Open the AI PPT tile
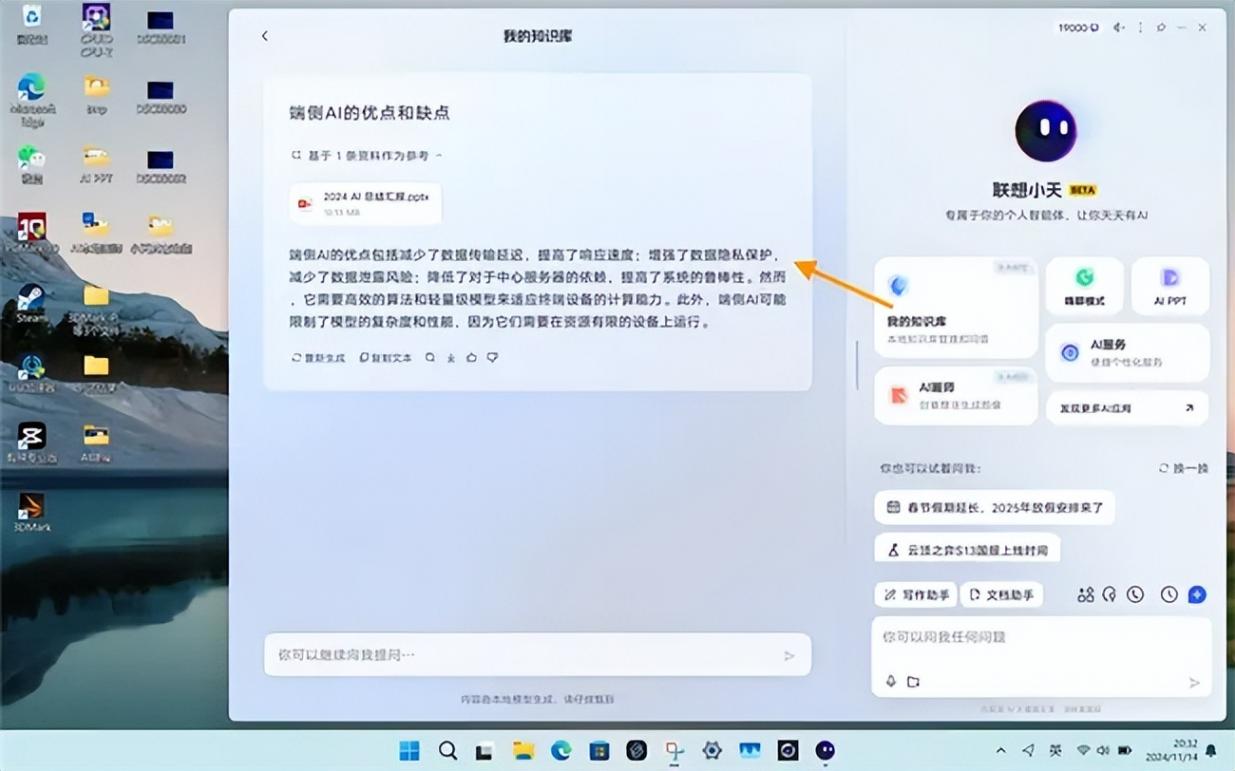Image resolution: width=1235 pixels, height=771 pixels. tap(1170, 286)
